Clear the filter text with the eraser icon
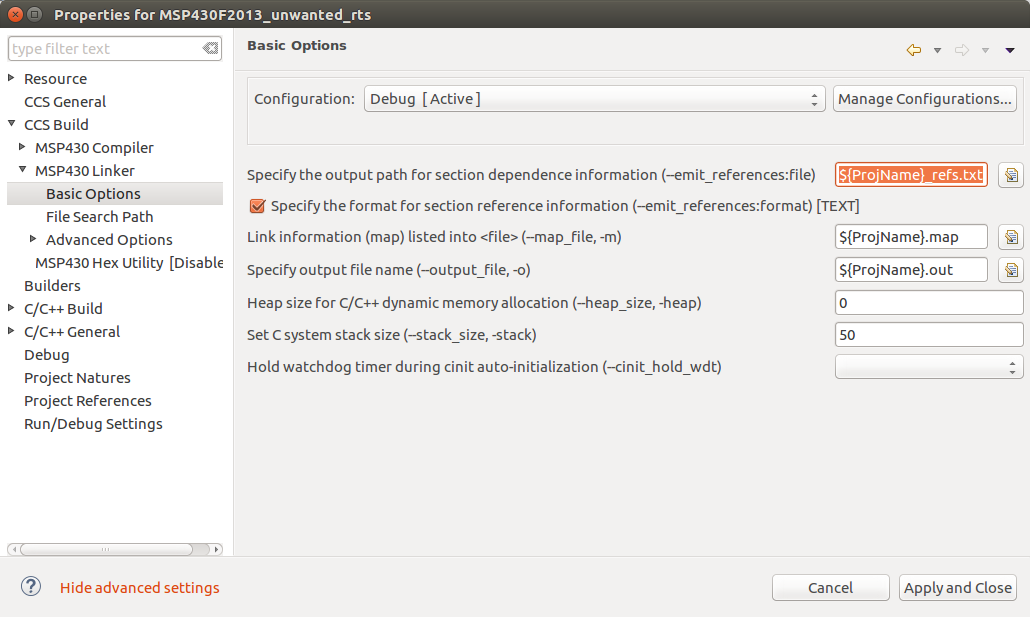The width and height of the screenshot is (1030, 617). (210, 49)
